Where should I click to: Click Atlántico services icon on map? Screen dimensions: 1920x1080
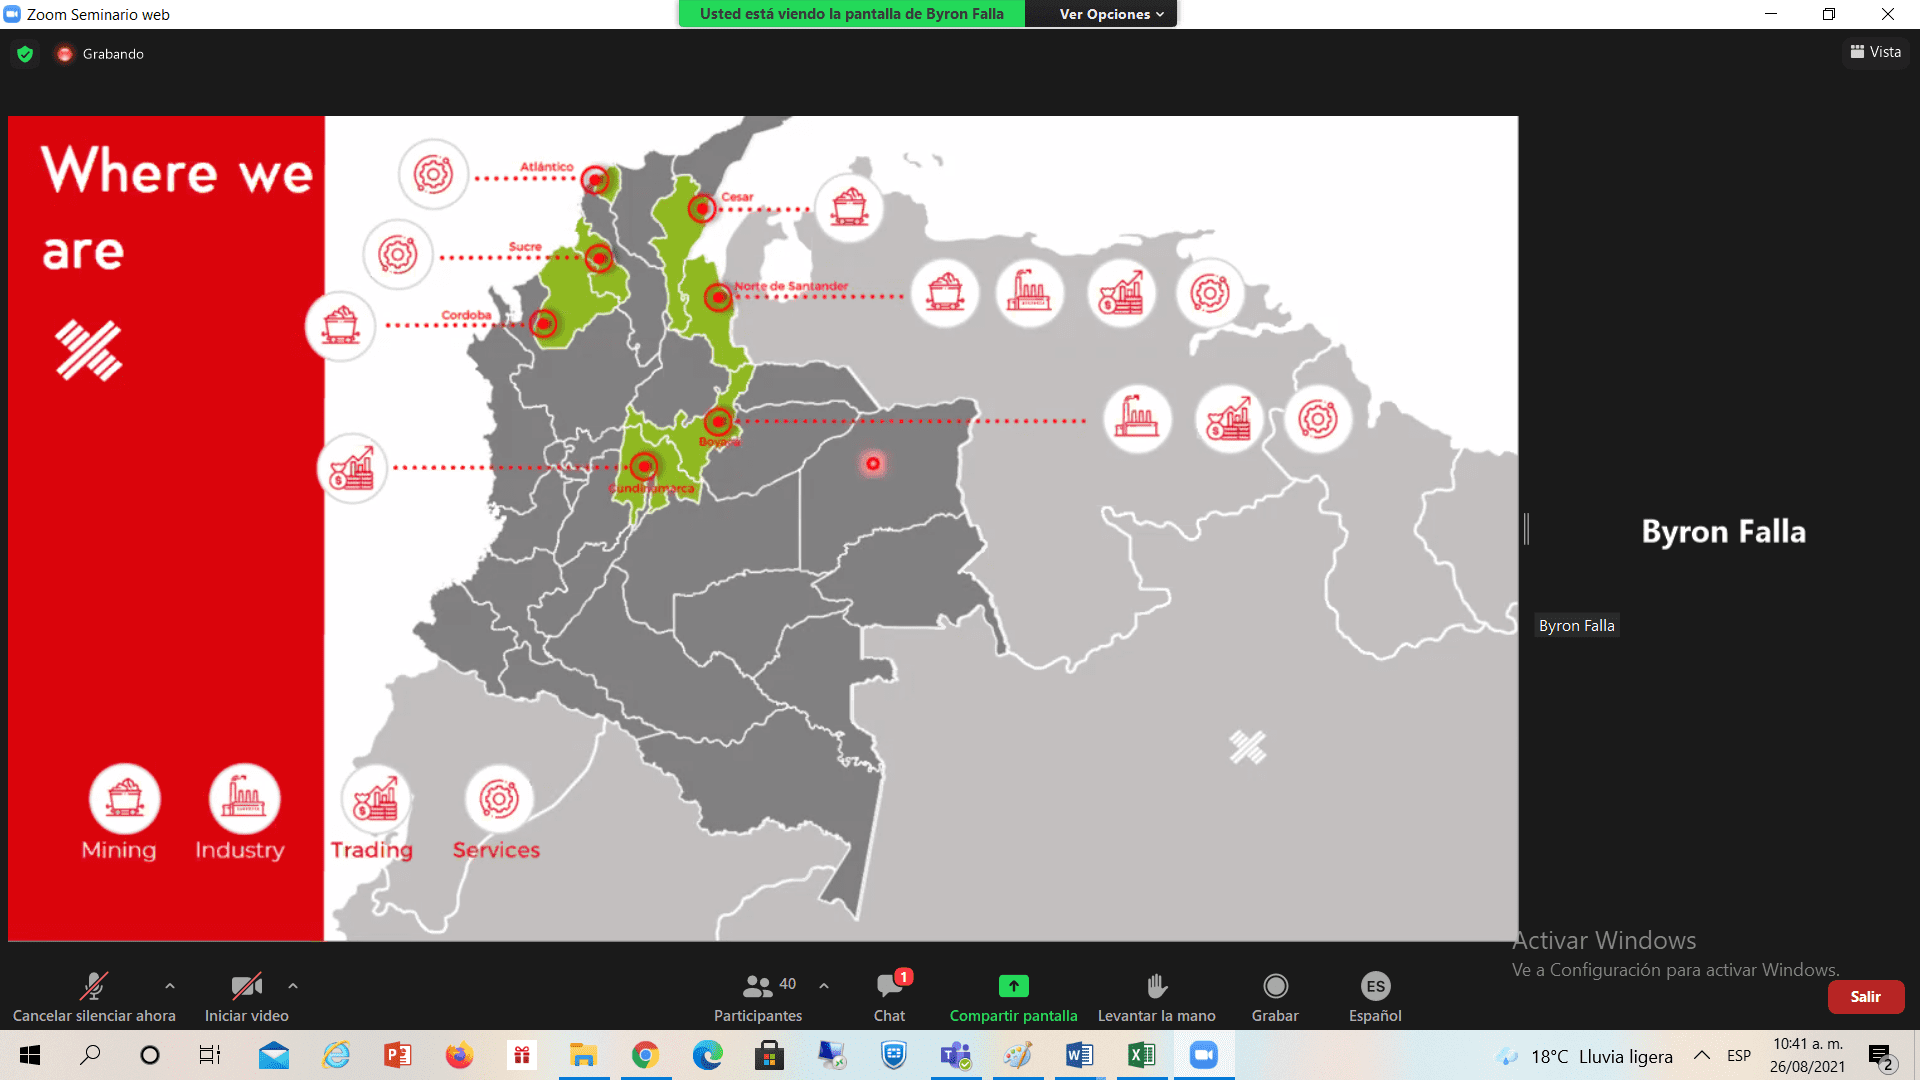(433, 174)
